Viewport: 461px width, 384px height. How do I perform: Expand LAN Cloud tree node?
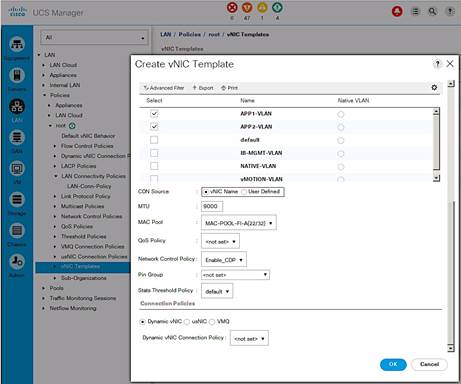(x=43, y=65)
